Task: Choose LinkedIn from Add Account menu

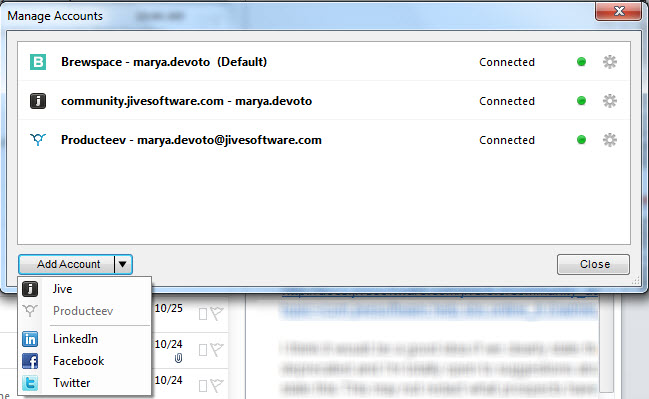Action: 85,339
